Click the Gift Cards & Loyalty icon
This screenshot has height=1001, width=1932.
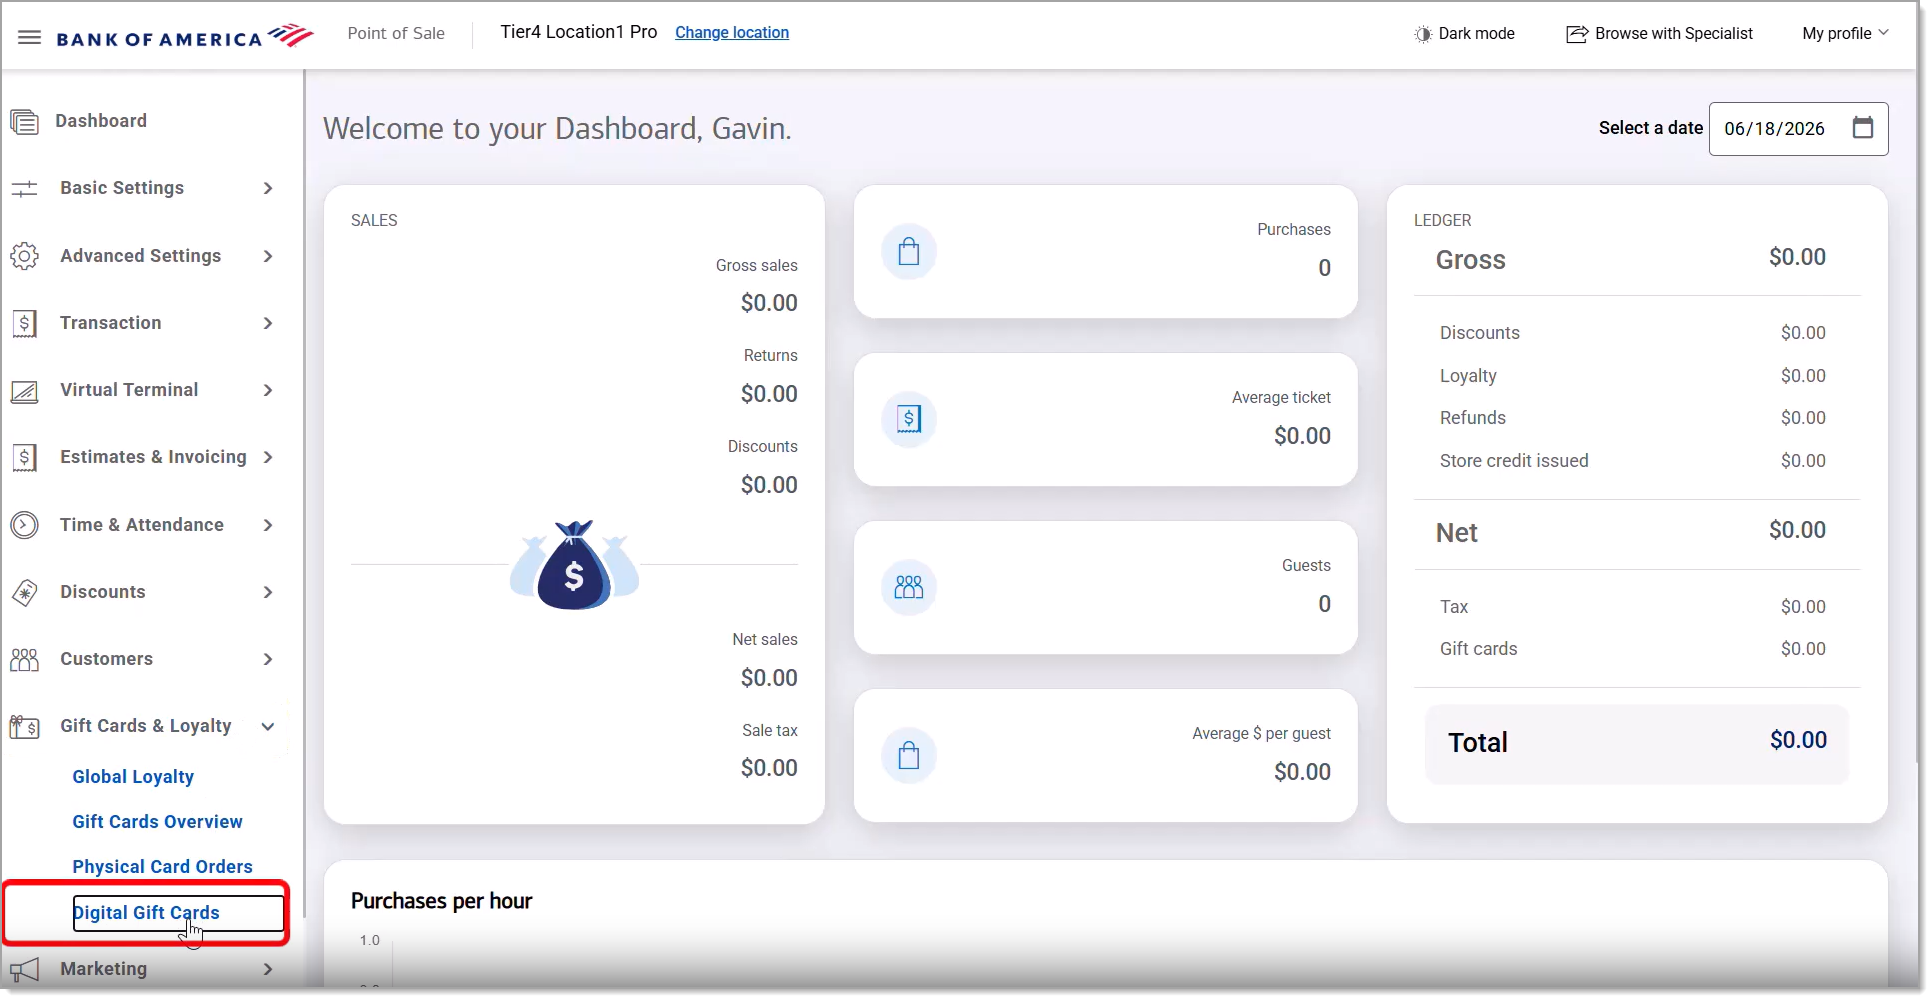[x=24, y=727]
